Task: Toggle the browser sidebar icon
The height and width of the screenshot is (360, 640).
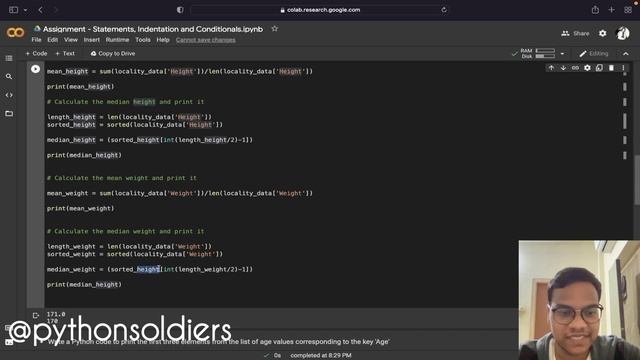Action: click(x=13, y=10)
